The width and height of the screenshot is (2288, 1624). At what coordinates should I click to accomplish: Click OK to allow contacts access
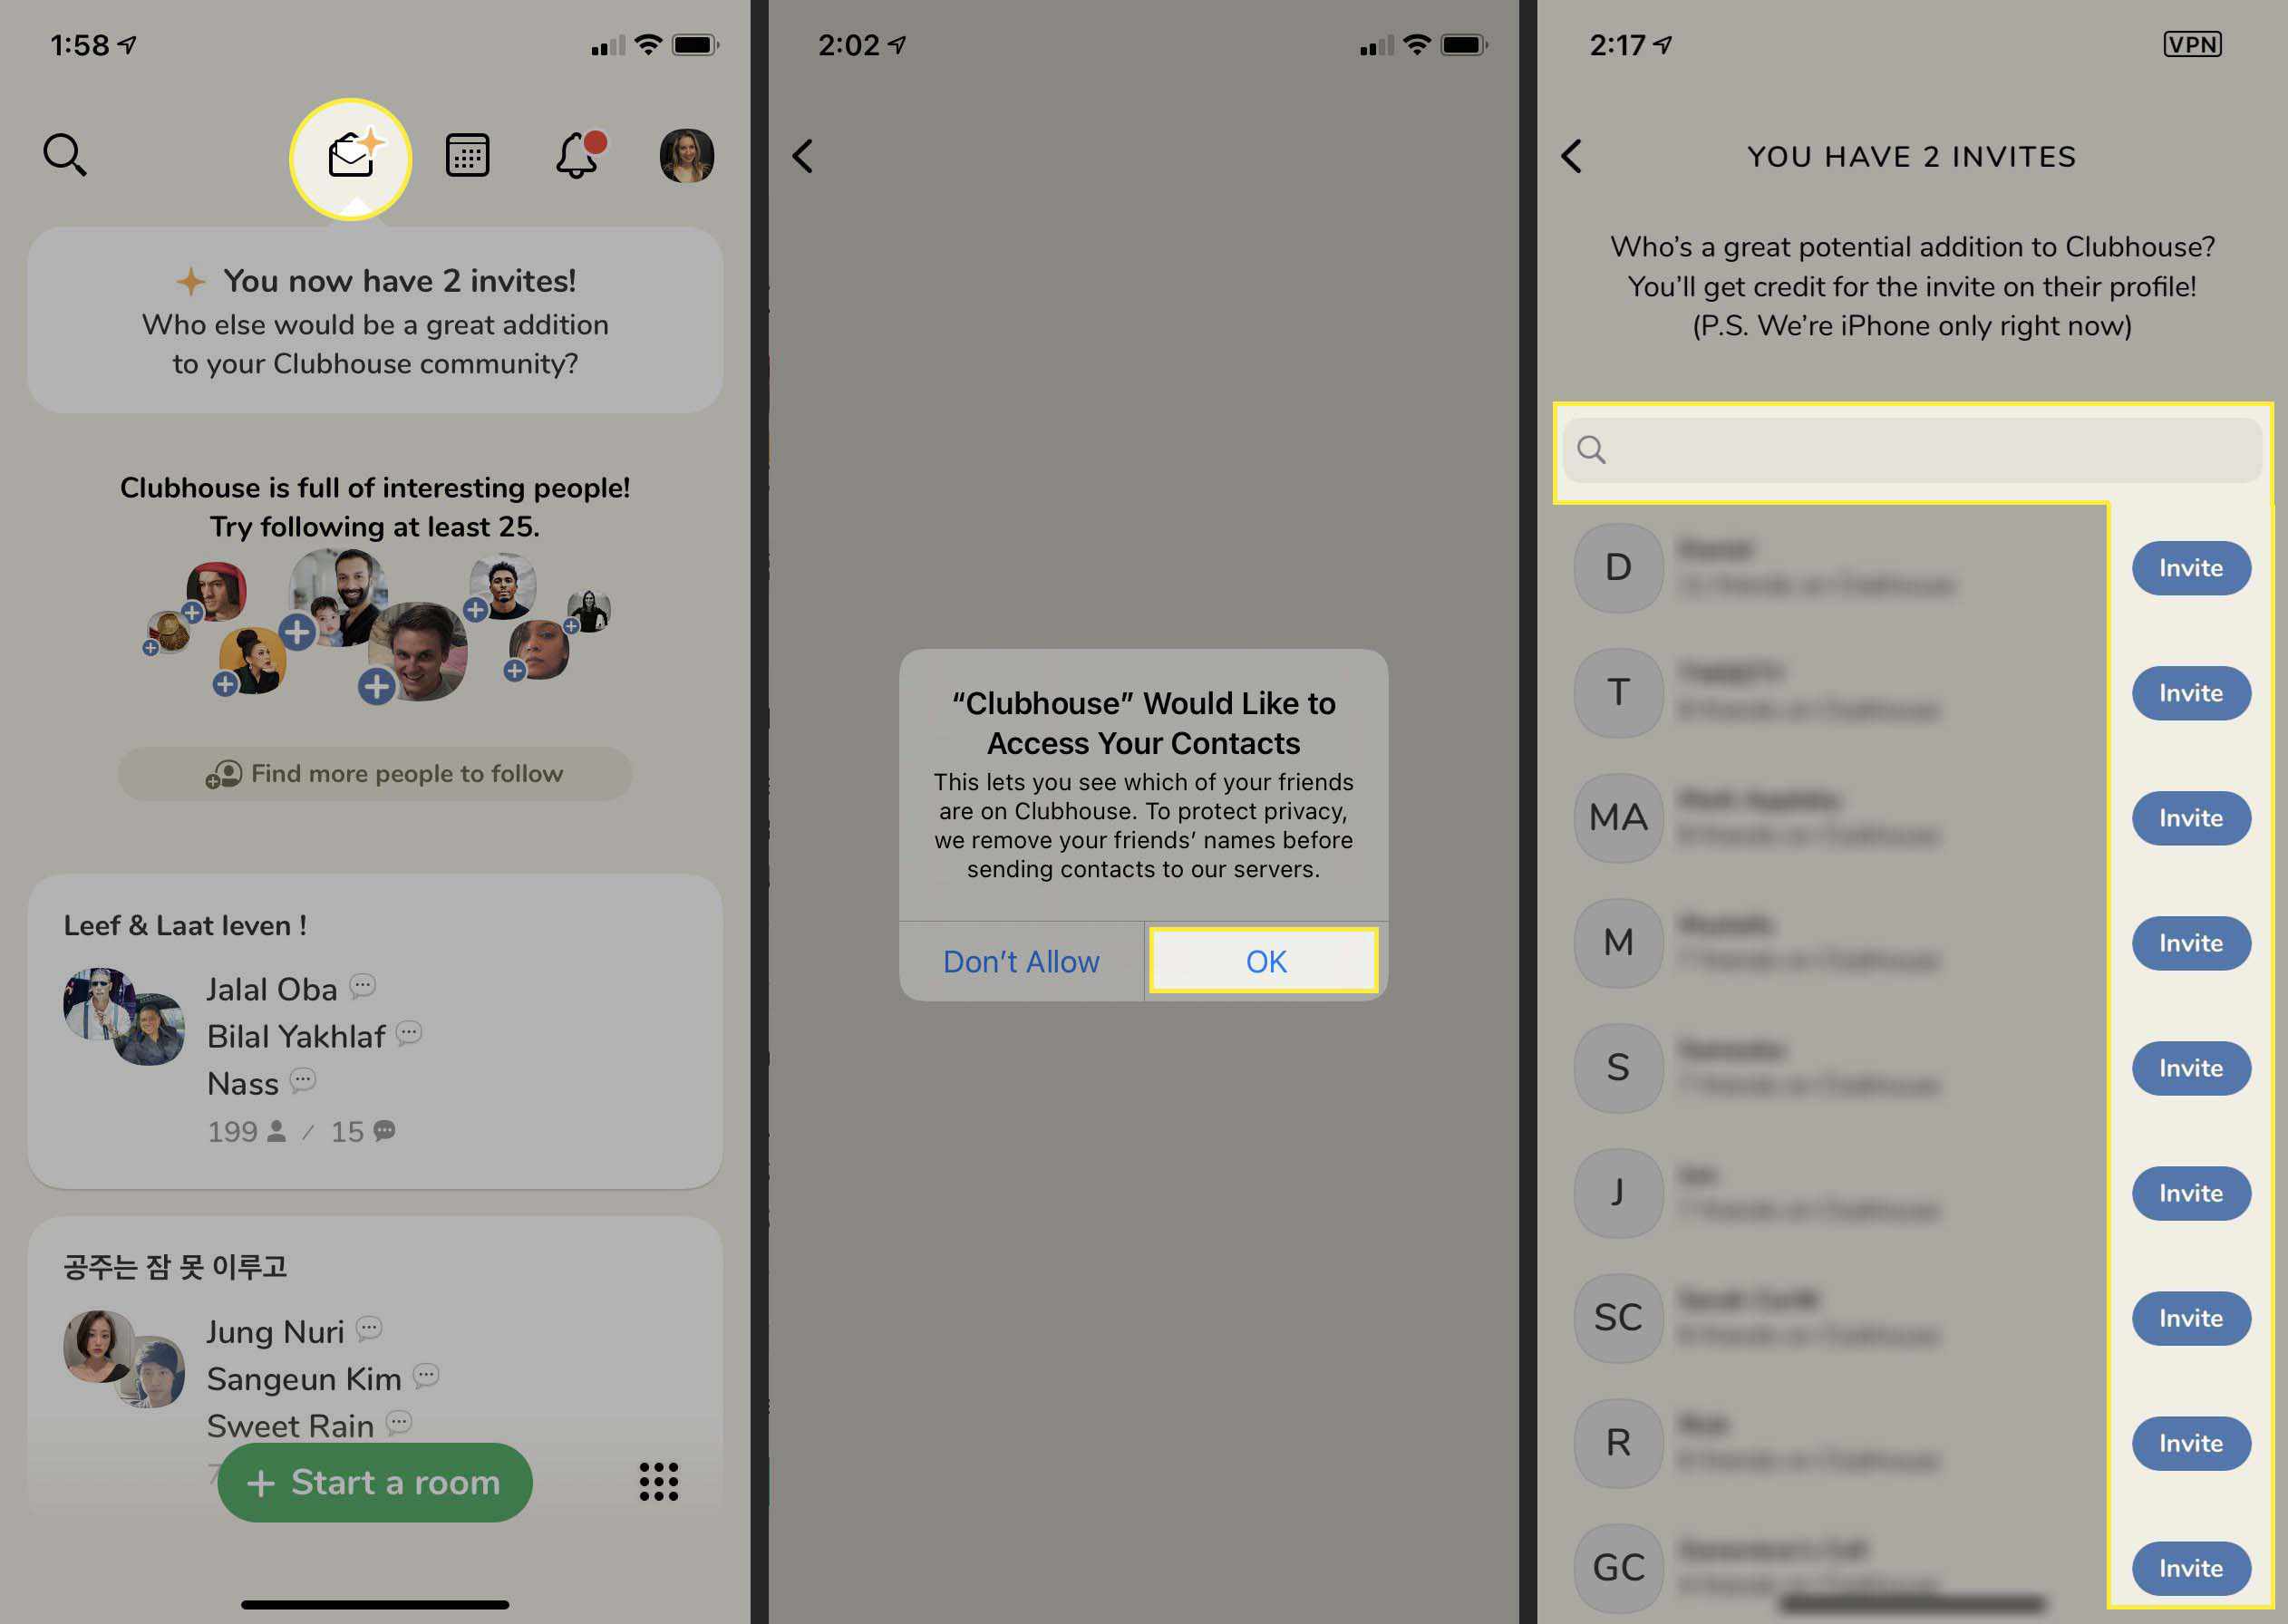point(1265,960)
